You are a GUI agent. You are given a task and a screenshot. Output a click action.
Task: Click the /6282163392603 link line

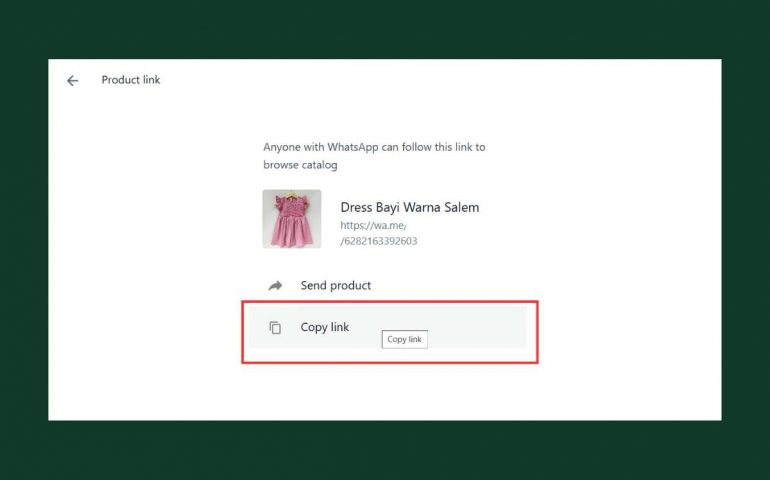coord(379,241)
